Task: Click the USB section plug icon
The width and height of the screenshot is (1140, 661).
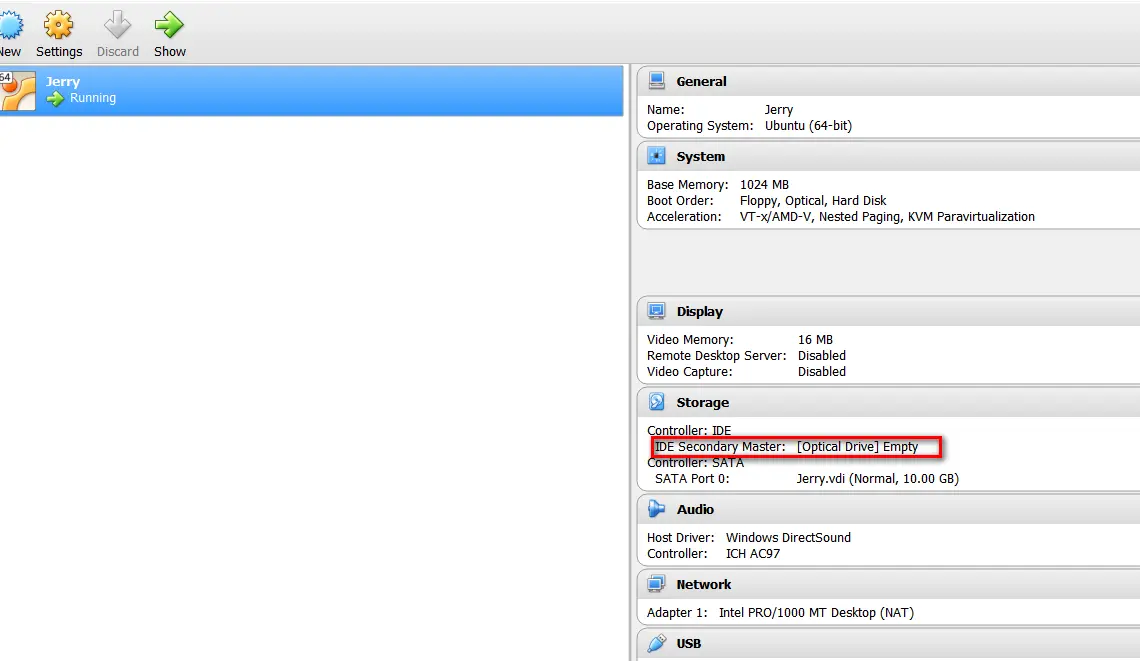Action: 657,643
